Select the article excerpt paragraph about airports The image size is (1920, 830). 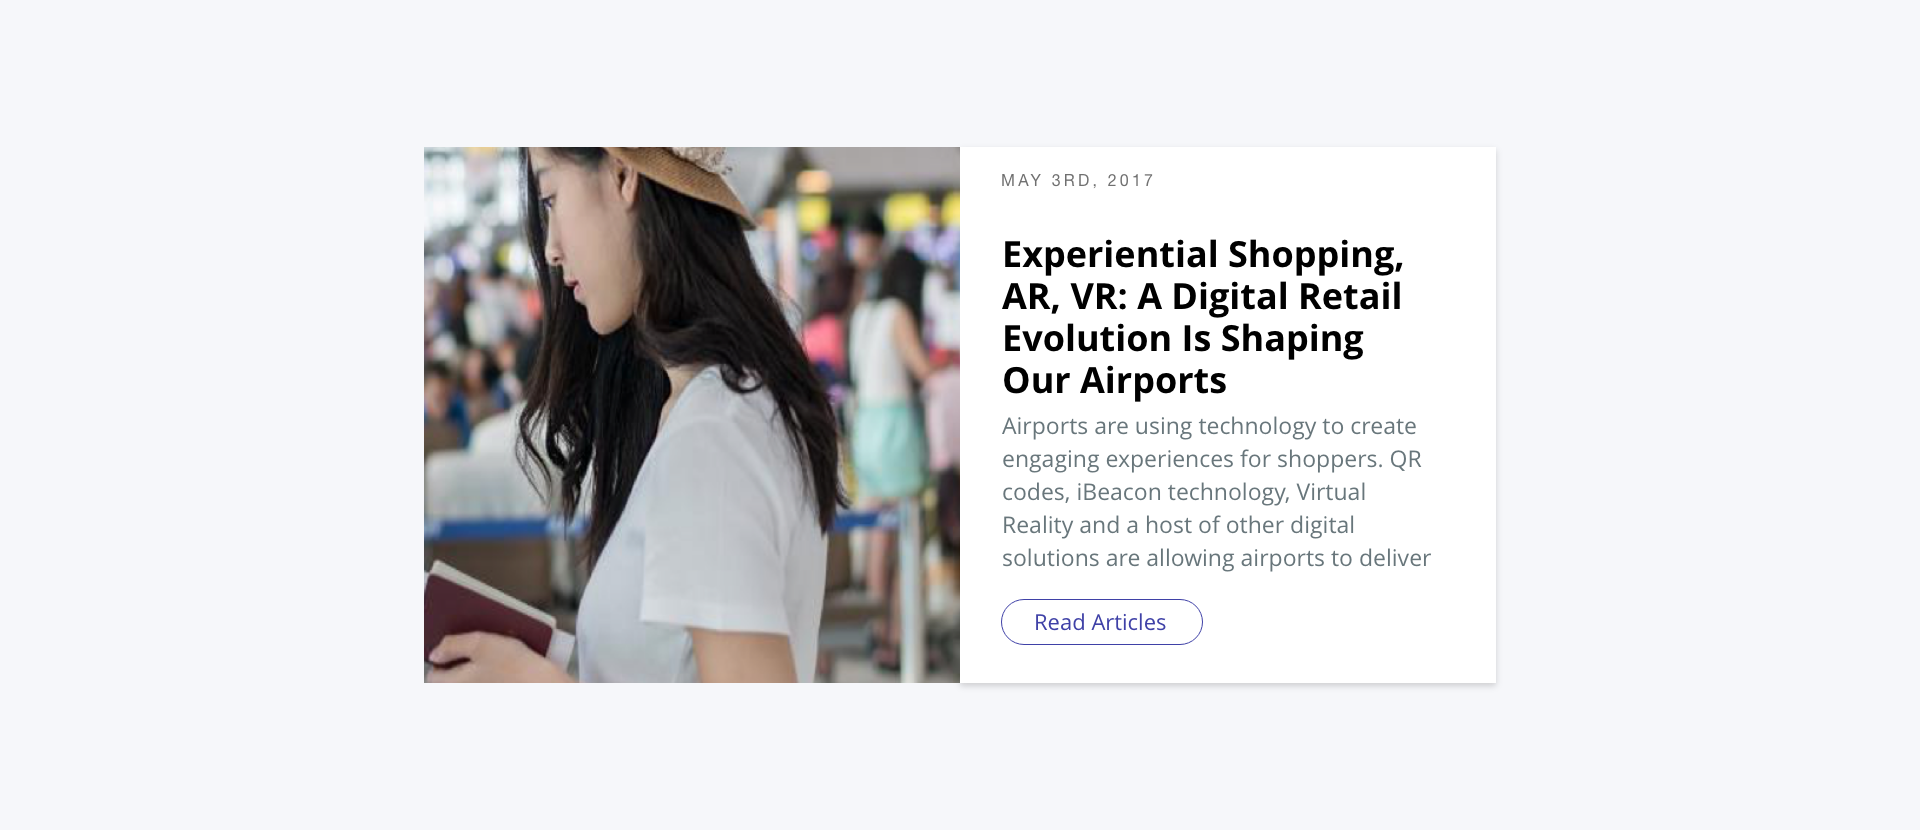click(x=1216, y=492)
